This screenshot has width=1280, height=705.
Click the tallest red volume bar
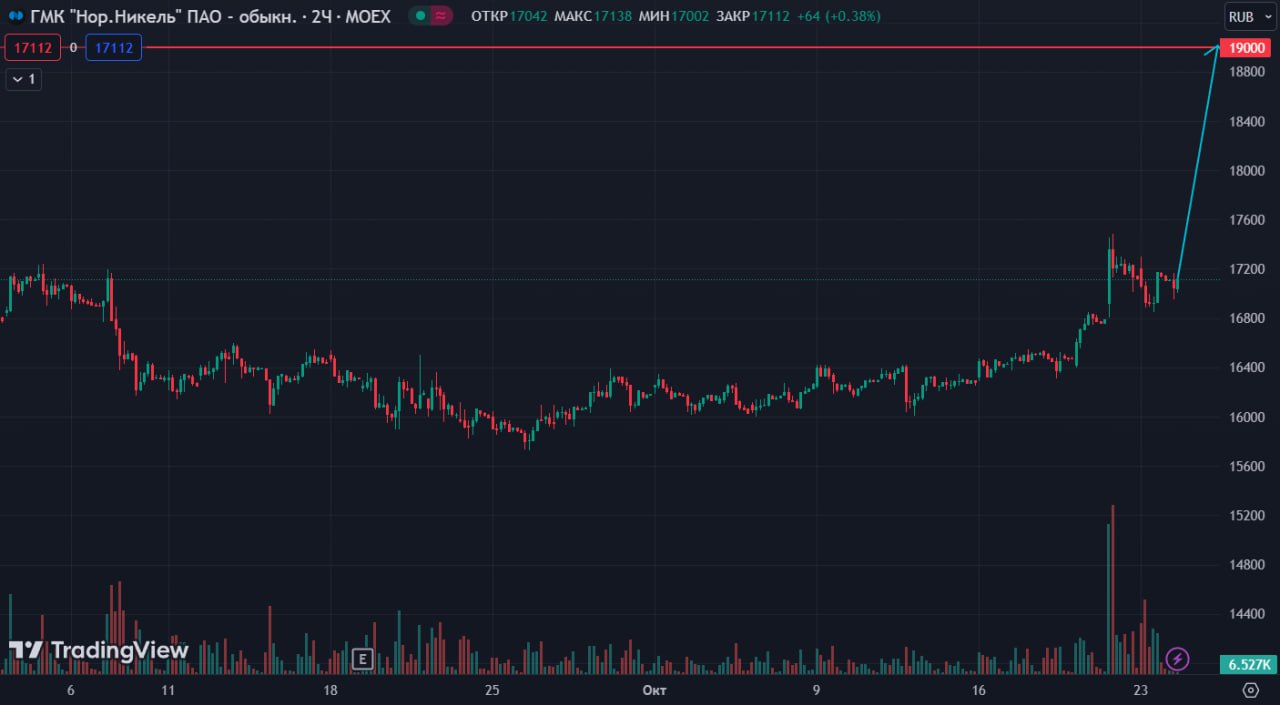(1112, 600)
